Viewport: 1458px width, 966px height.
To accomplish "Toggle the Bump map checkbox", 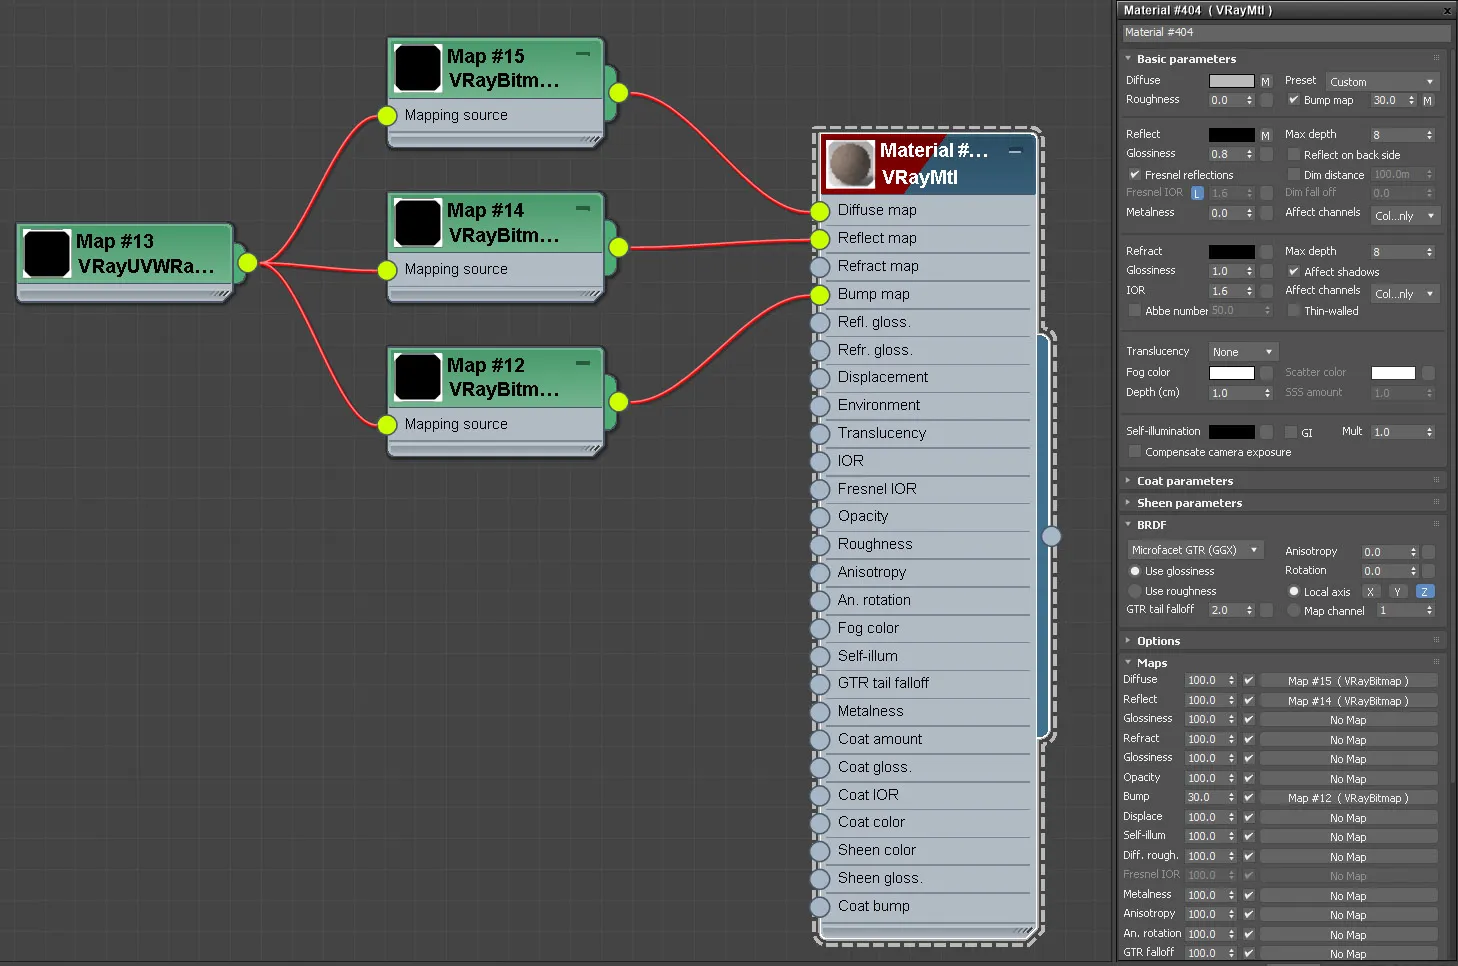I will click(x=1293, y=100).
